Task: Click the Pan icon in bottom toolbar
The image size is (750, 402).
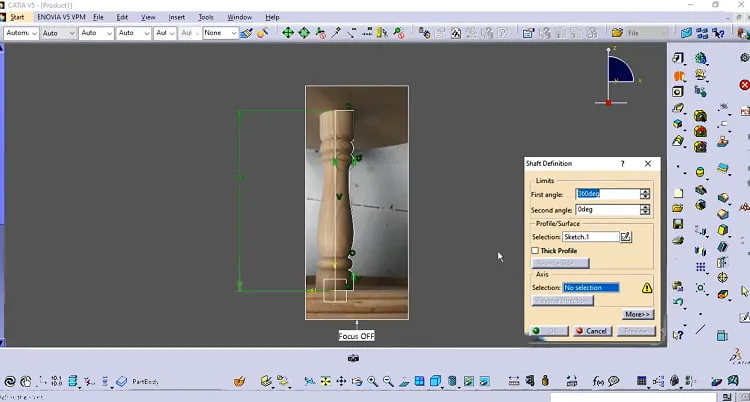Action: click(x=341, y=381)
